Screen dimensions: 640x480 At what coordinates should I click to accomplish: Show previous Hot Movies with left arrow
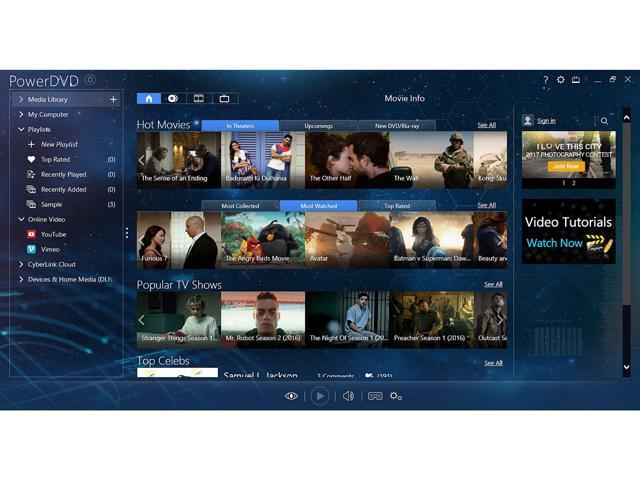(141, 160)
